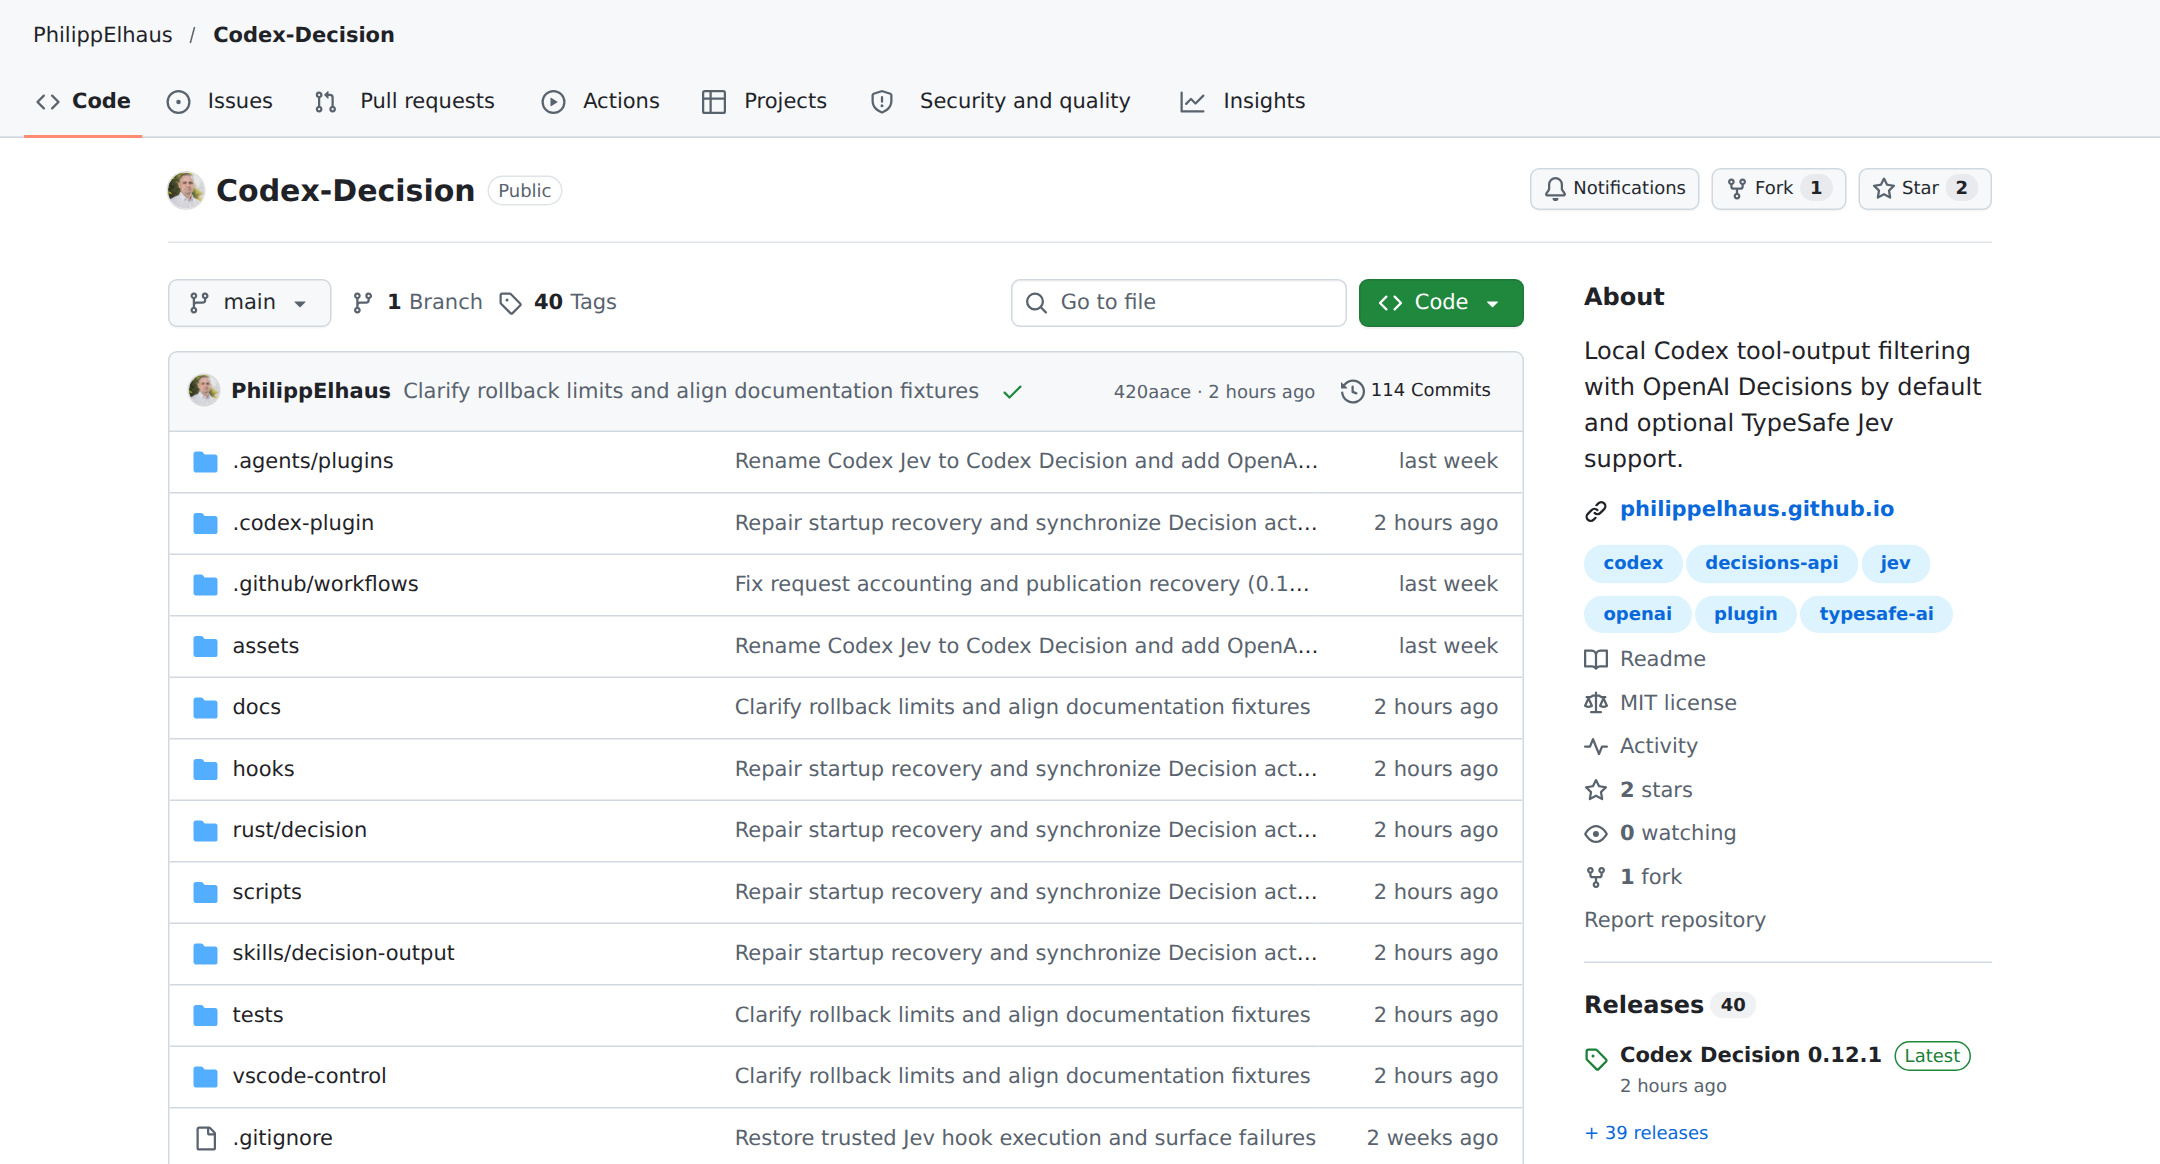Open Codex Decision 0.12.1 release
This screenshot has width=2160, height=1164.
(1750, 1055)
